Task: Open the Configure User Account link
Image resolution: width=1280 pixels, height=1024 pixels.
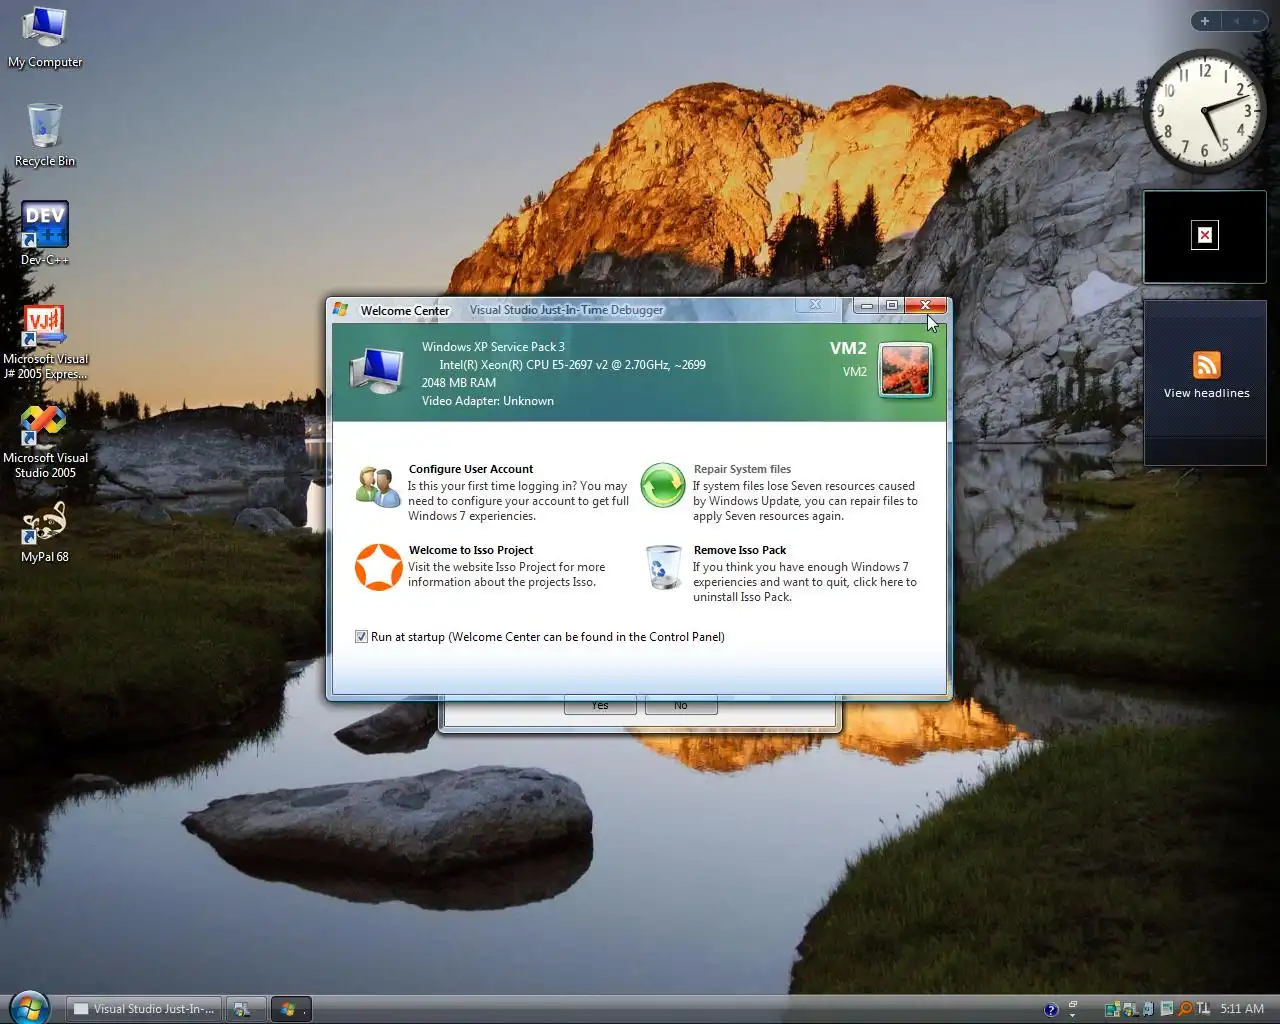Action: [470, 469]
